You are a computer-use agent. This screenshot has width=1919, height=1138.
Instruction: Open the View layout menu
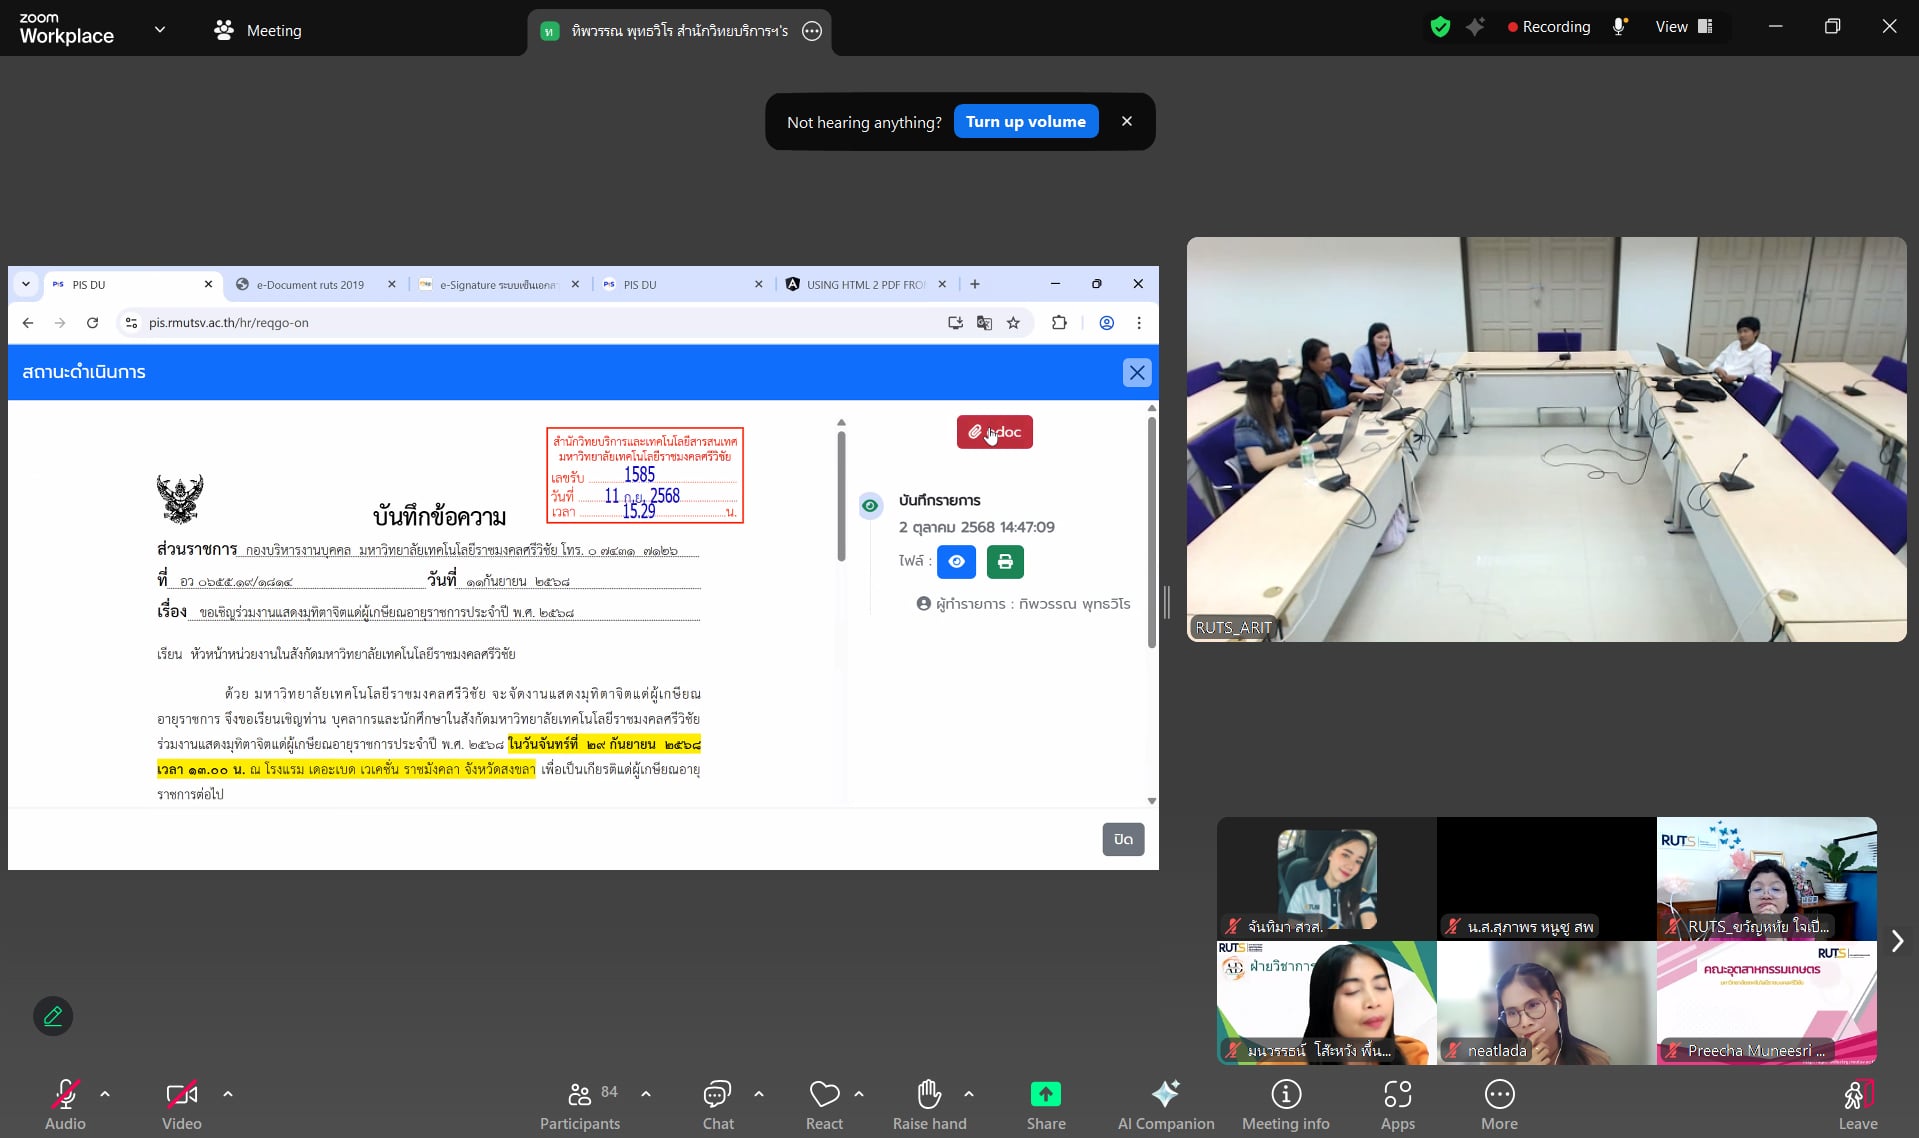(1684, 27)
